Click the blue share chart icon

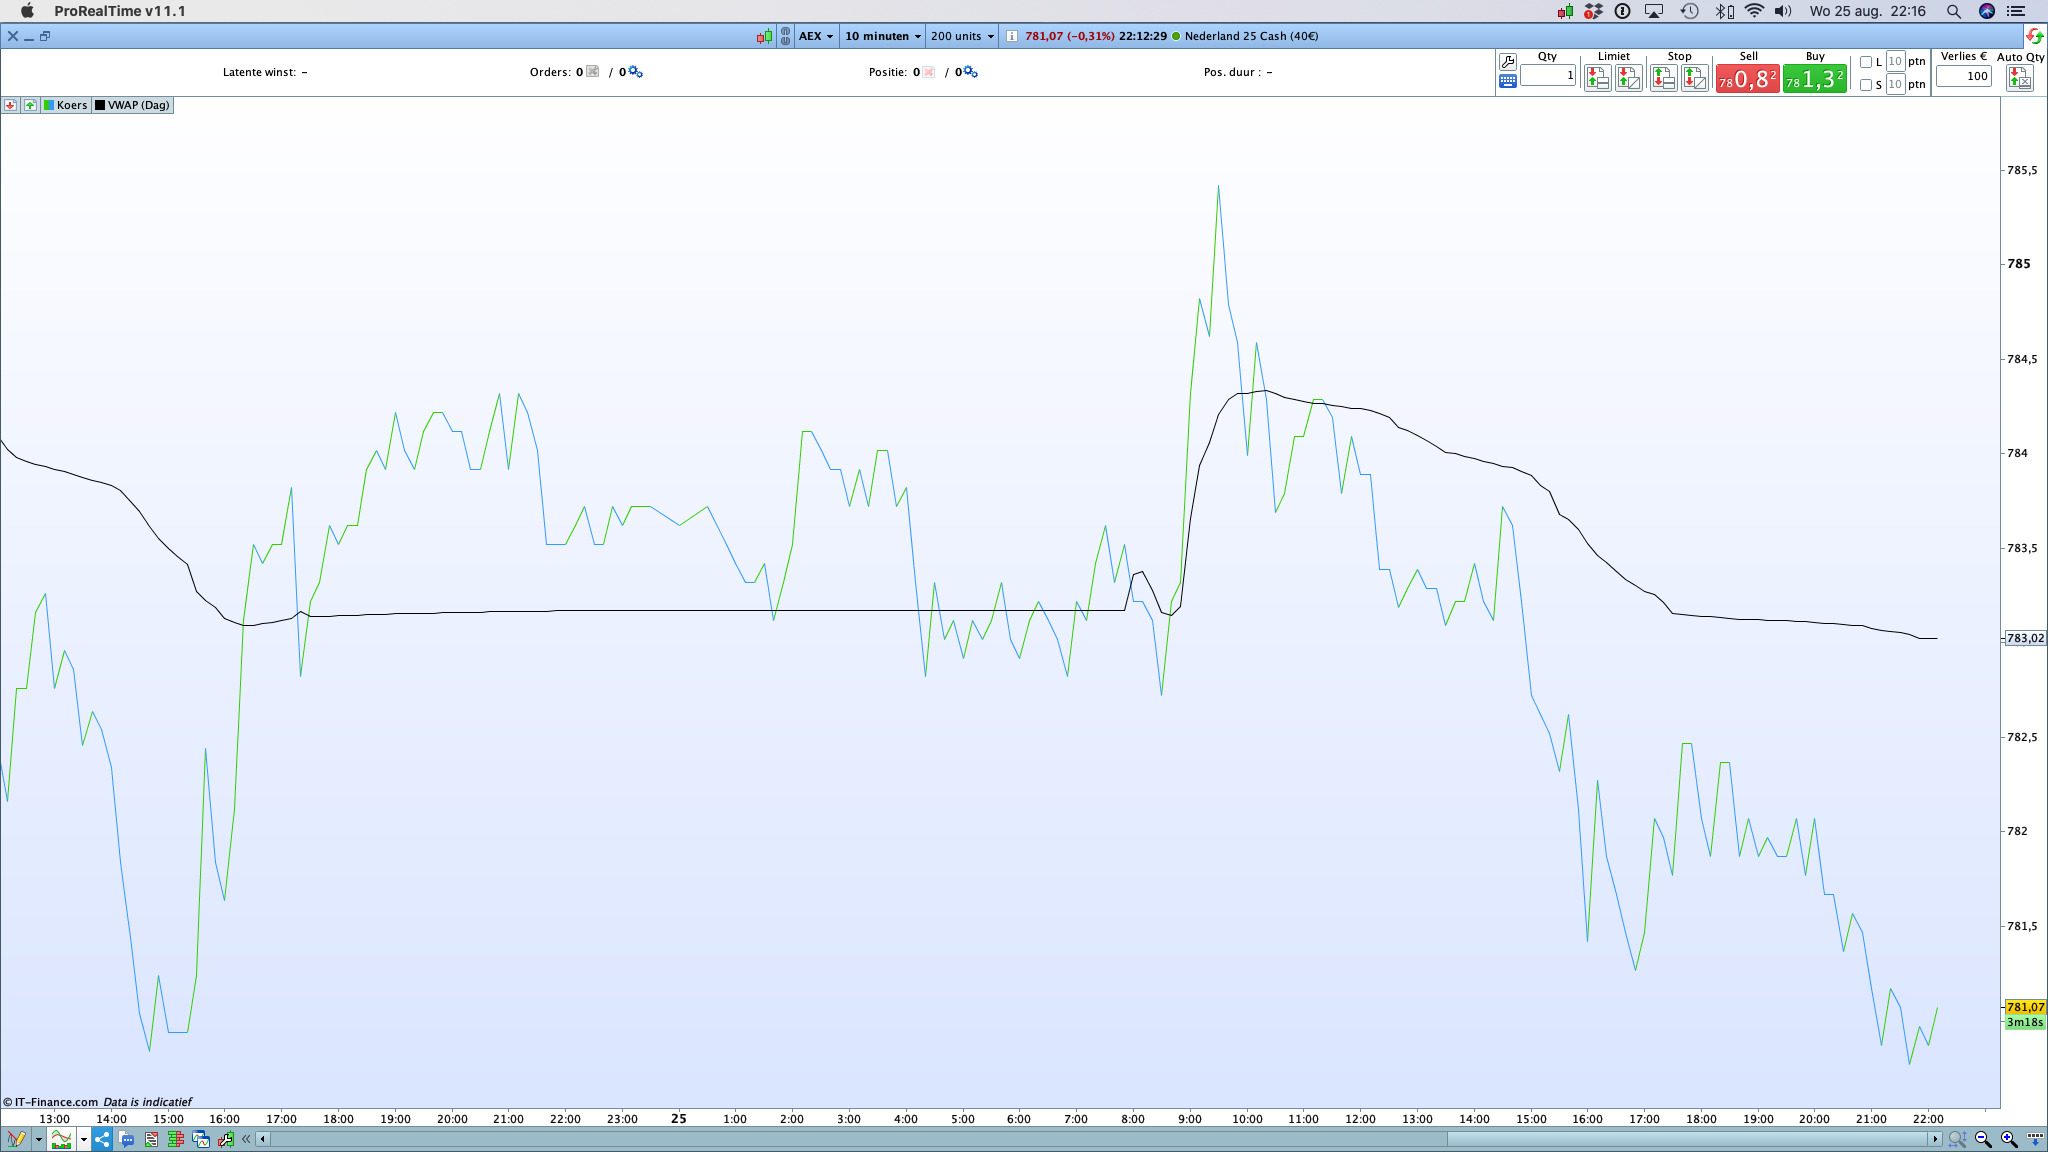pyautogui.click(x=102, y=1139)
